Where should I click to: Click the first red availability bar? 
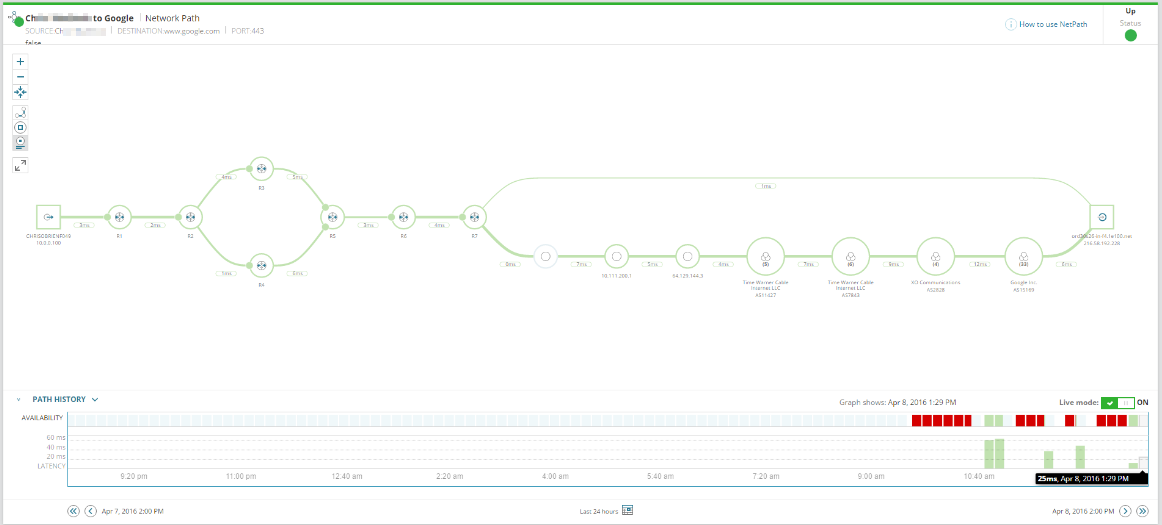916,420
